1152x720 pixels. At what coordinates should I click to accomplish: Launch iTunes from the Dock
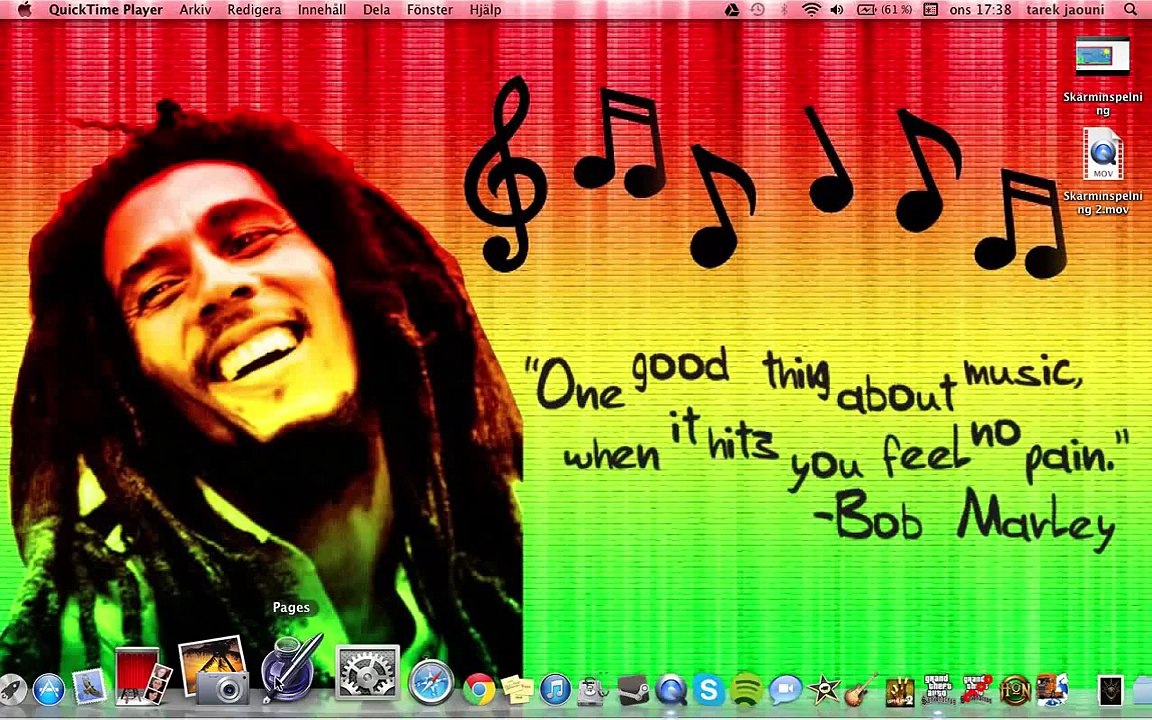555,689
